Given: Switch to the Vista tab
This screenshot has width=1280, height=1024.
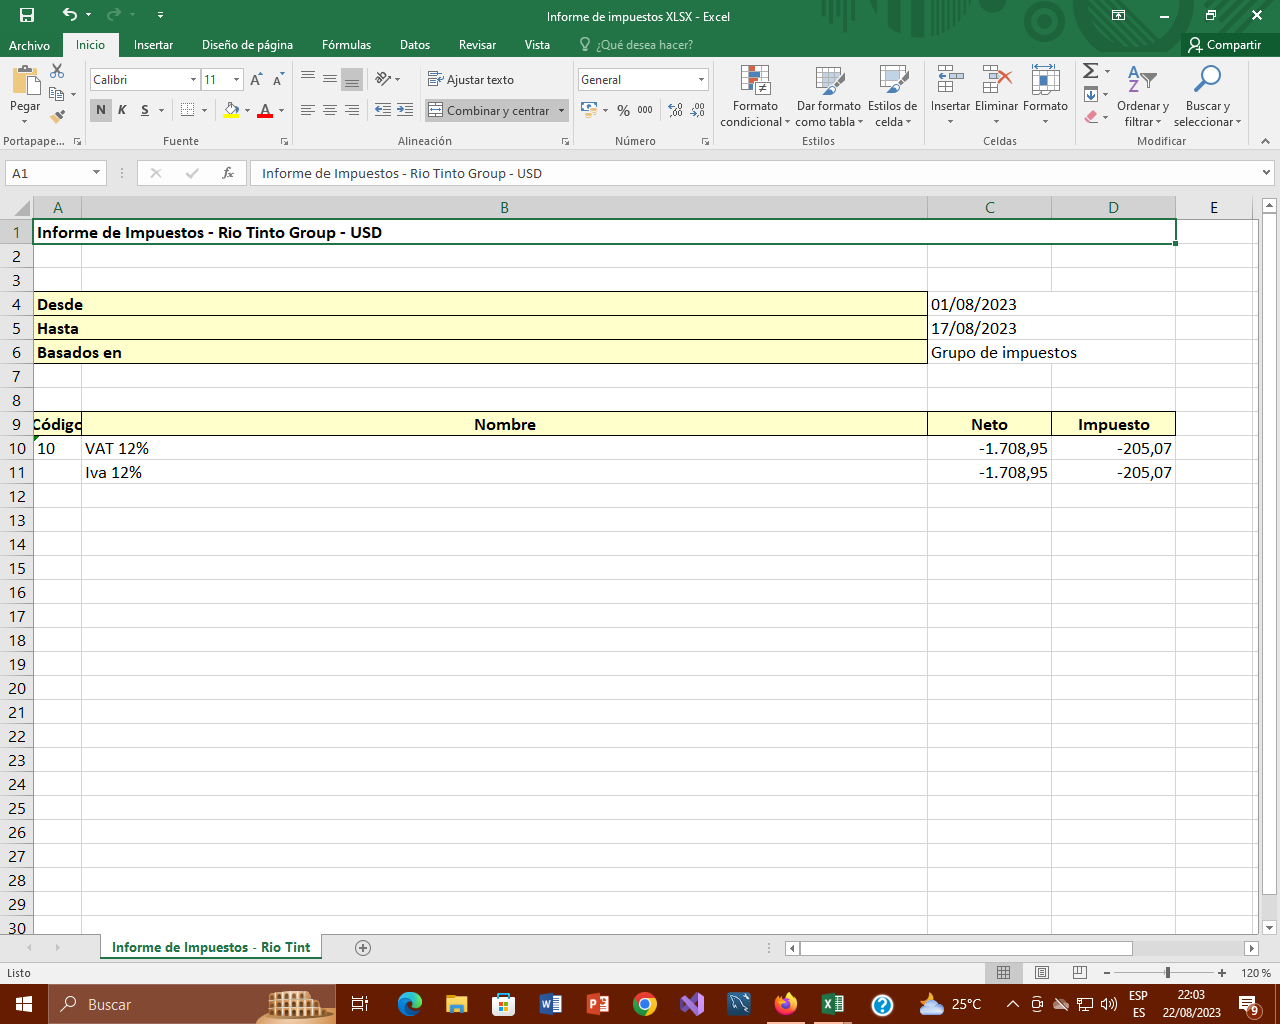Looking at the screenshot, I should [537, 45].
